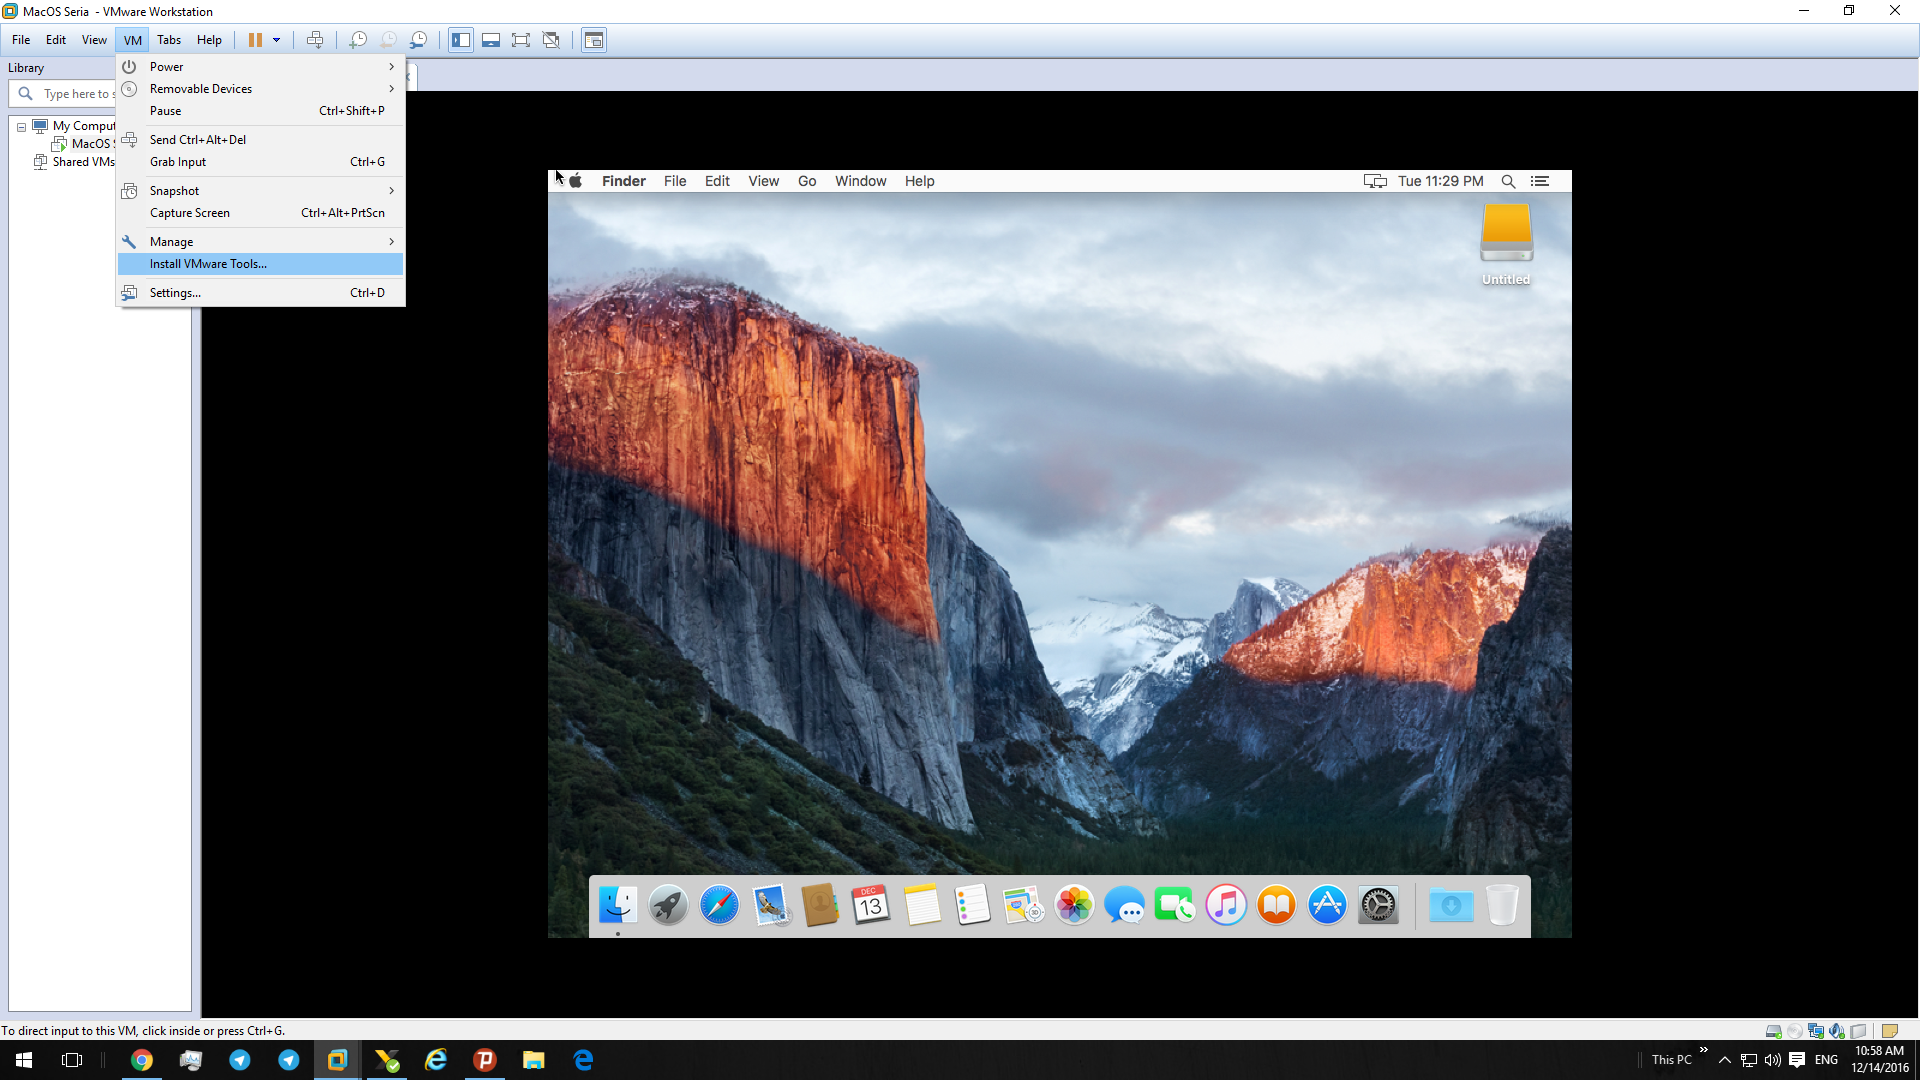This screenshot has height=1080, width=1920.
Task: Toggle the thumbnail bar view button
Action: coord(491,40)
